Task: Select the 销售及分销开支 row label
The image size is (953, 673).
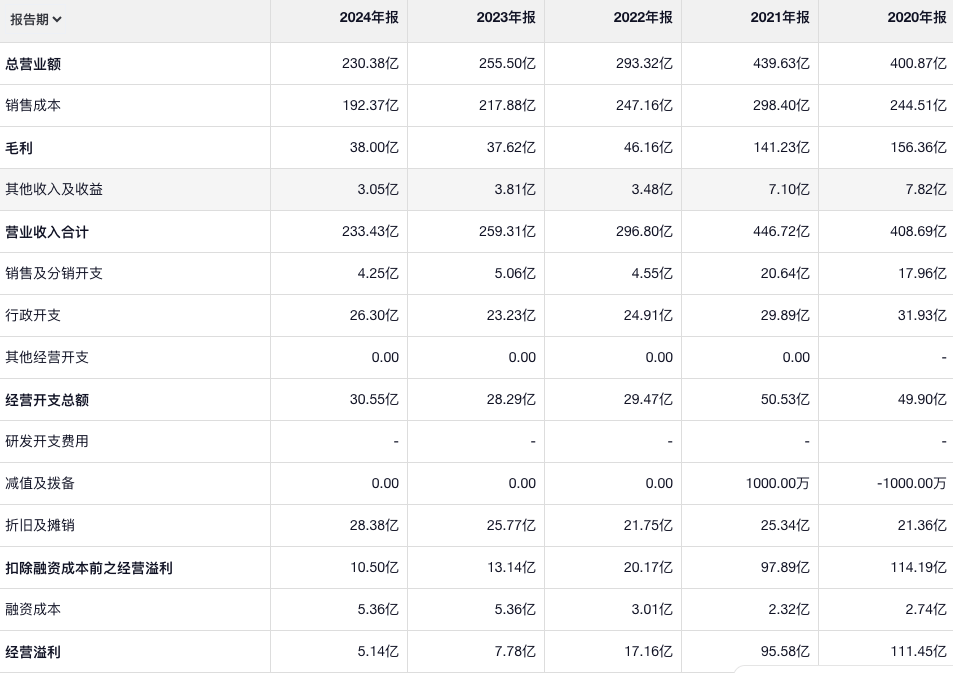Action: pos(54,273)
